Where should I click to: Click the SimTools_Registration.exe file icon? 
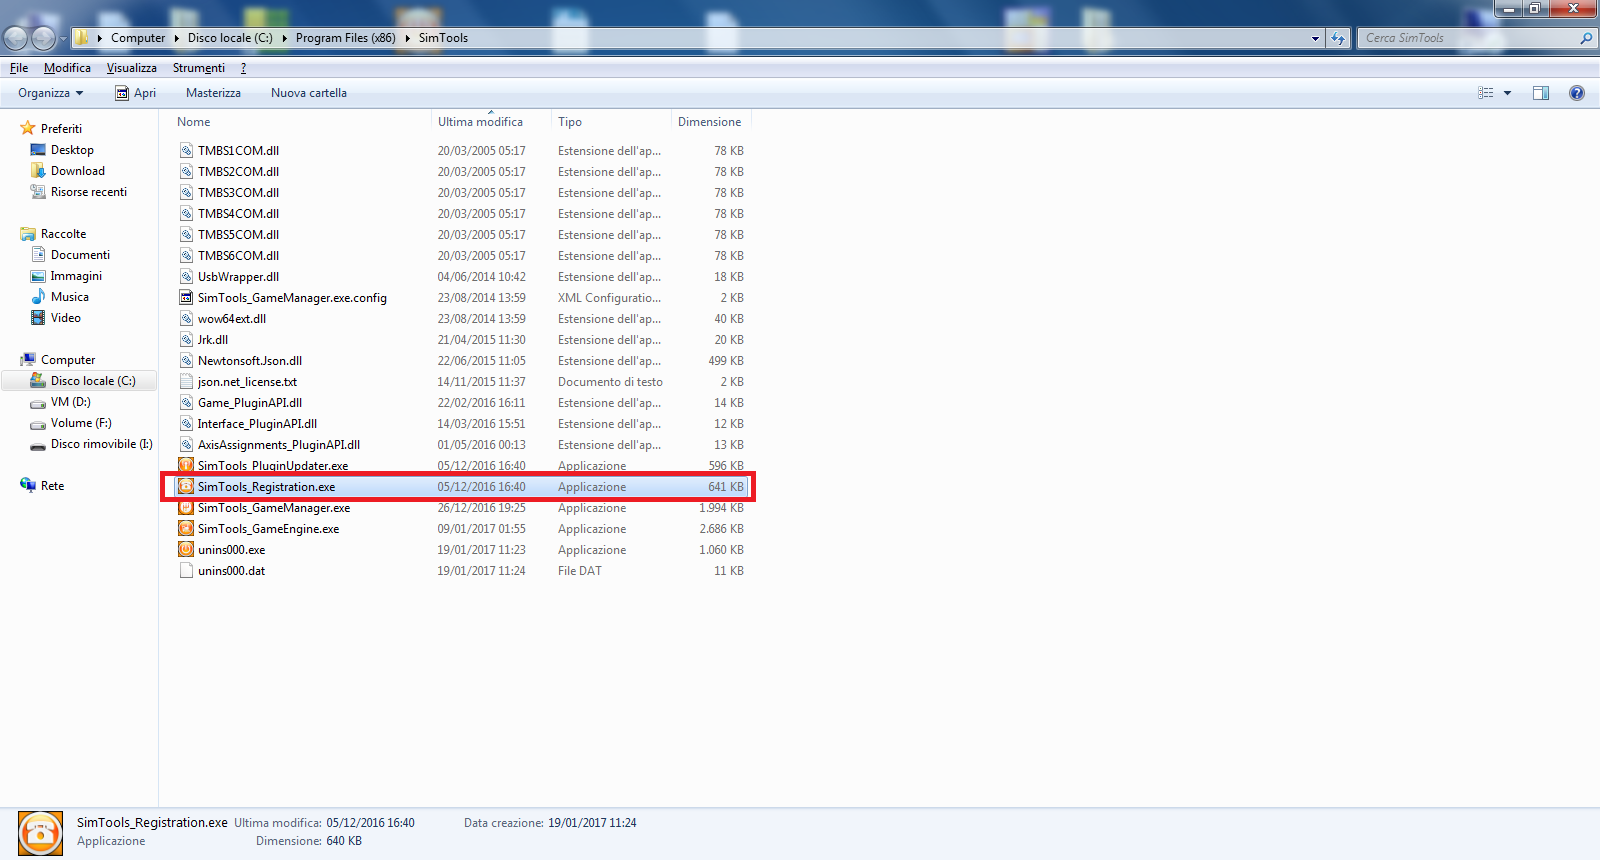click(186, 487)
